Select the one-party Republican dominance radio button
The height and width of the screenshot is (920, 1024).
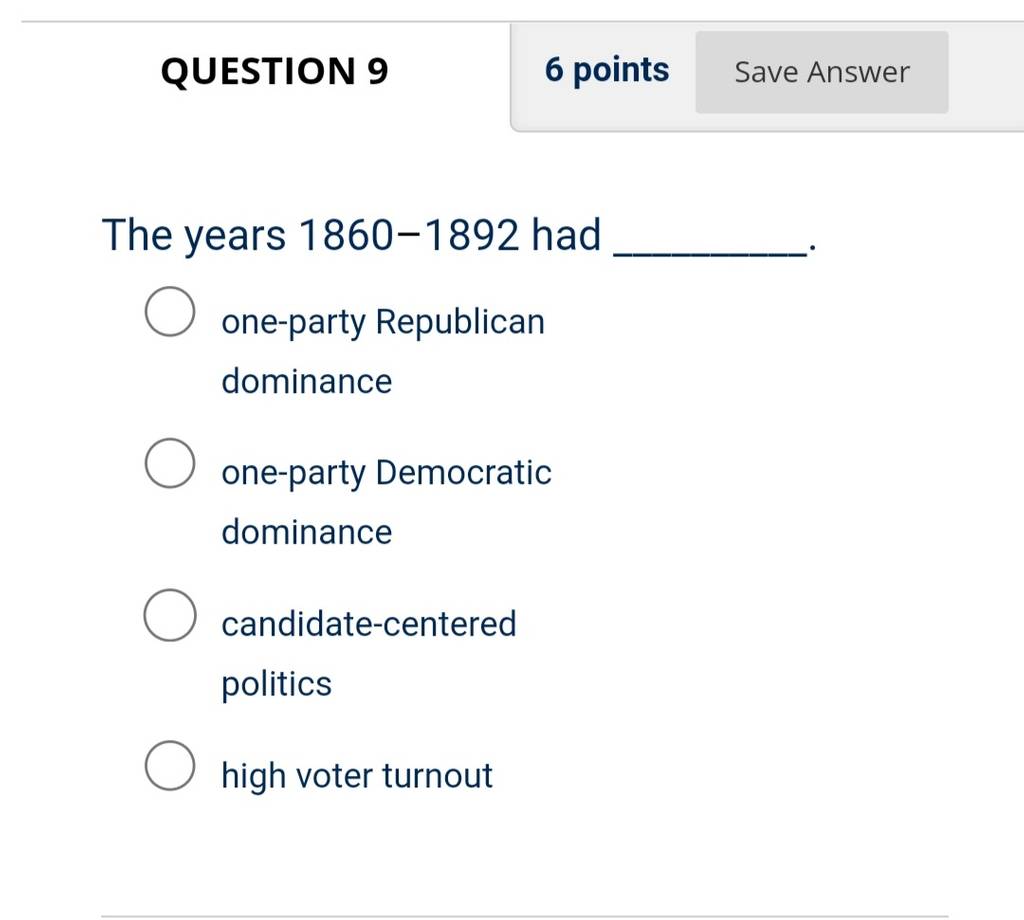170,311
